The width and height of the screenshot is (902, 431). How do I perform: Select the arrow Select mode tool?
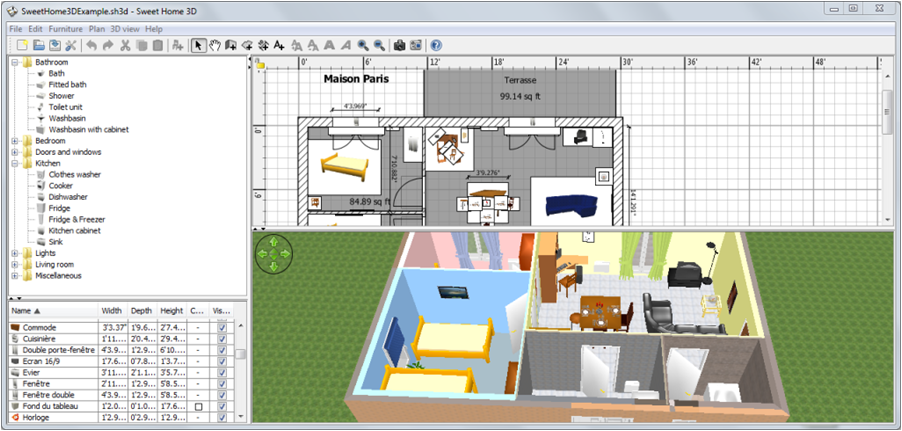click(198, 45)
